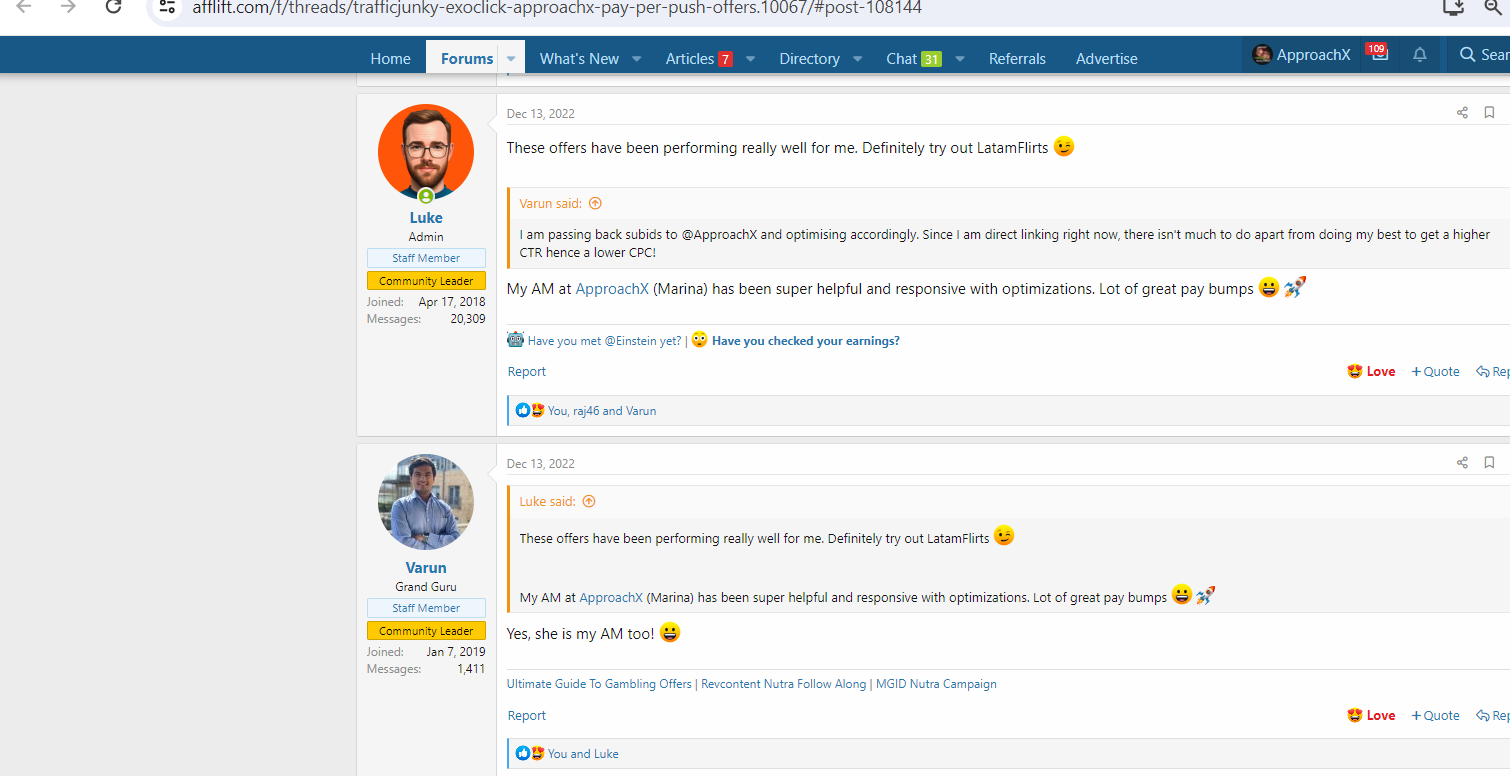Expand the Forums submenu arrow
Viewport: 1510px width, 776px height.
click(x=511, y=58)
